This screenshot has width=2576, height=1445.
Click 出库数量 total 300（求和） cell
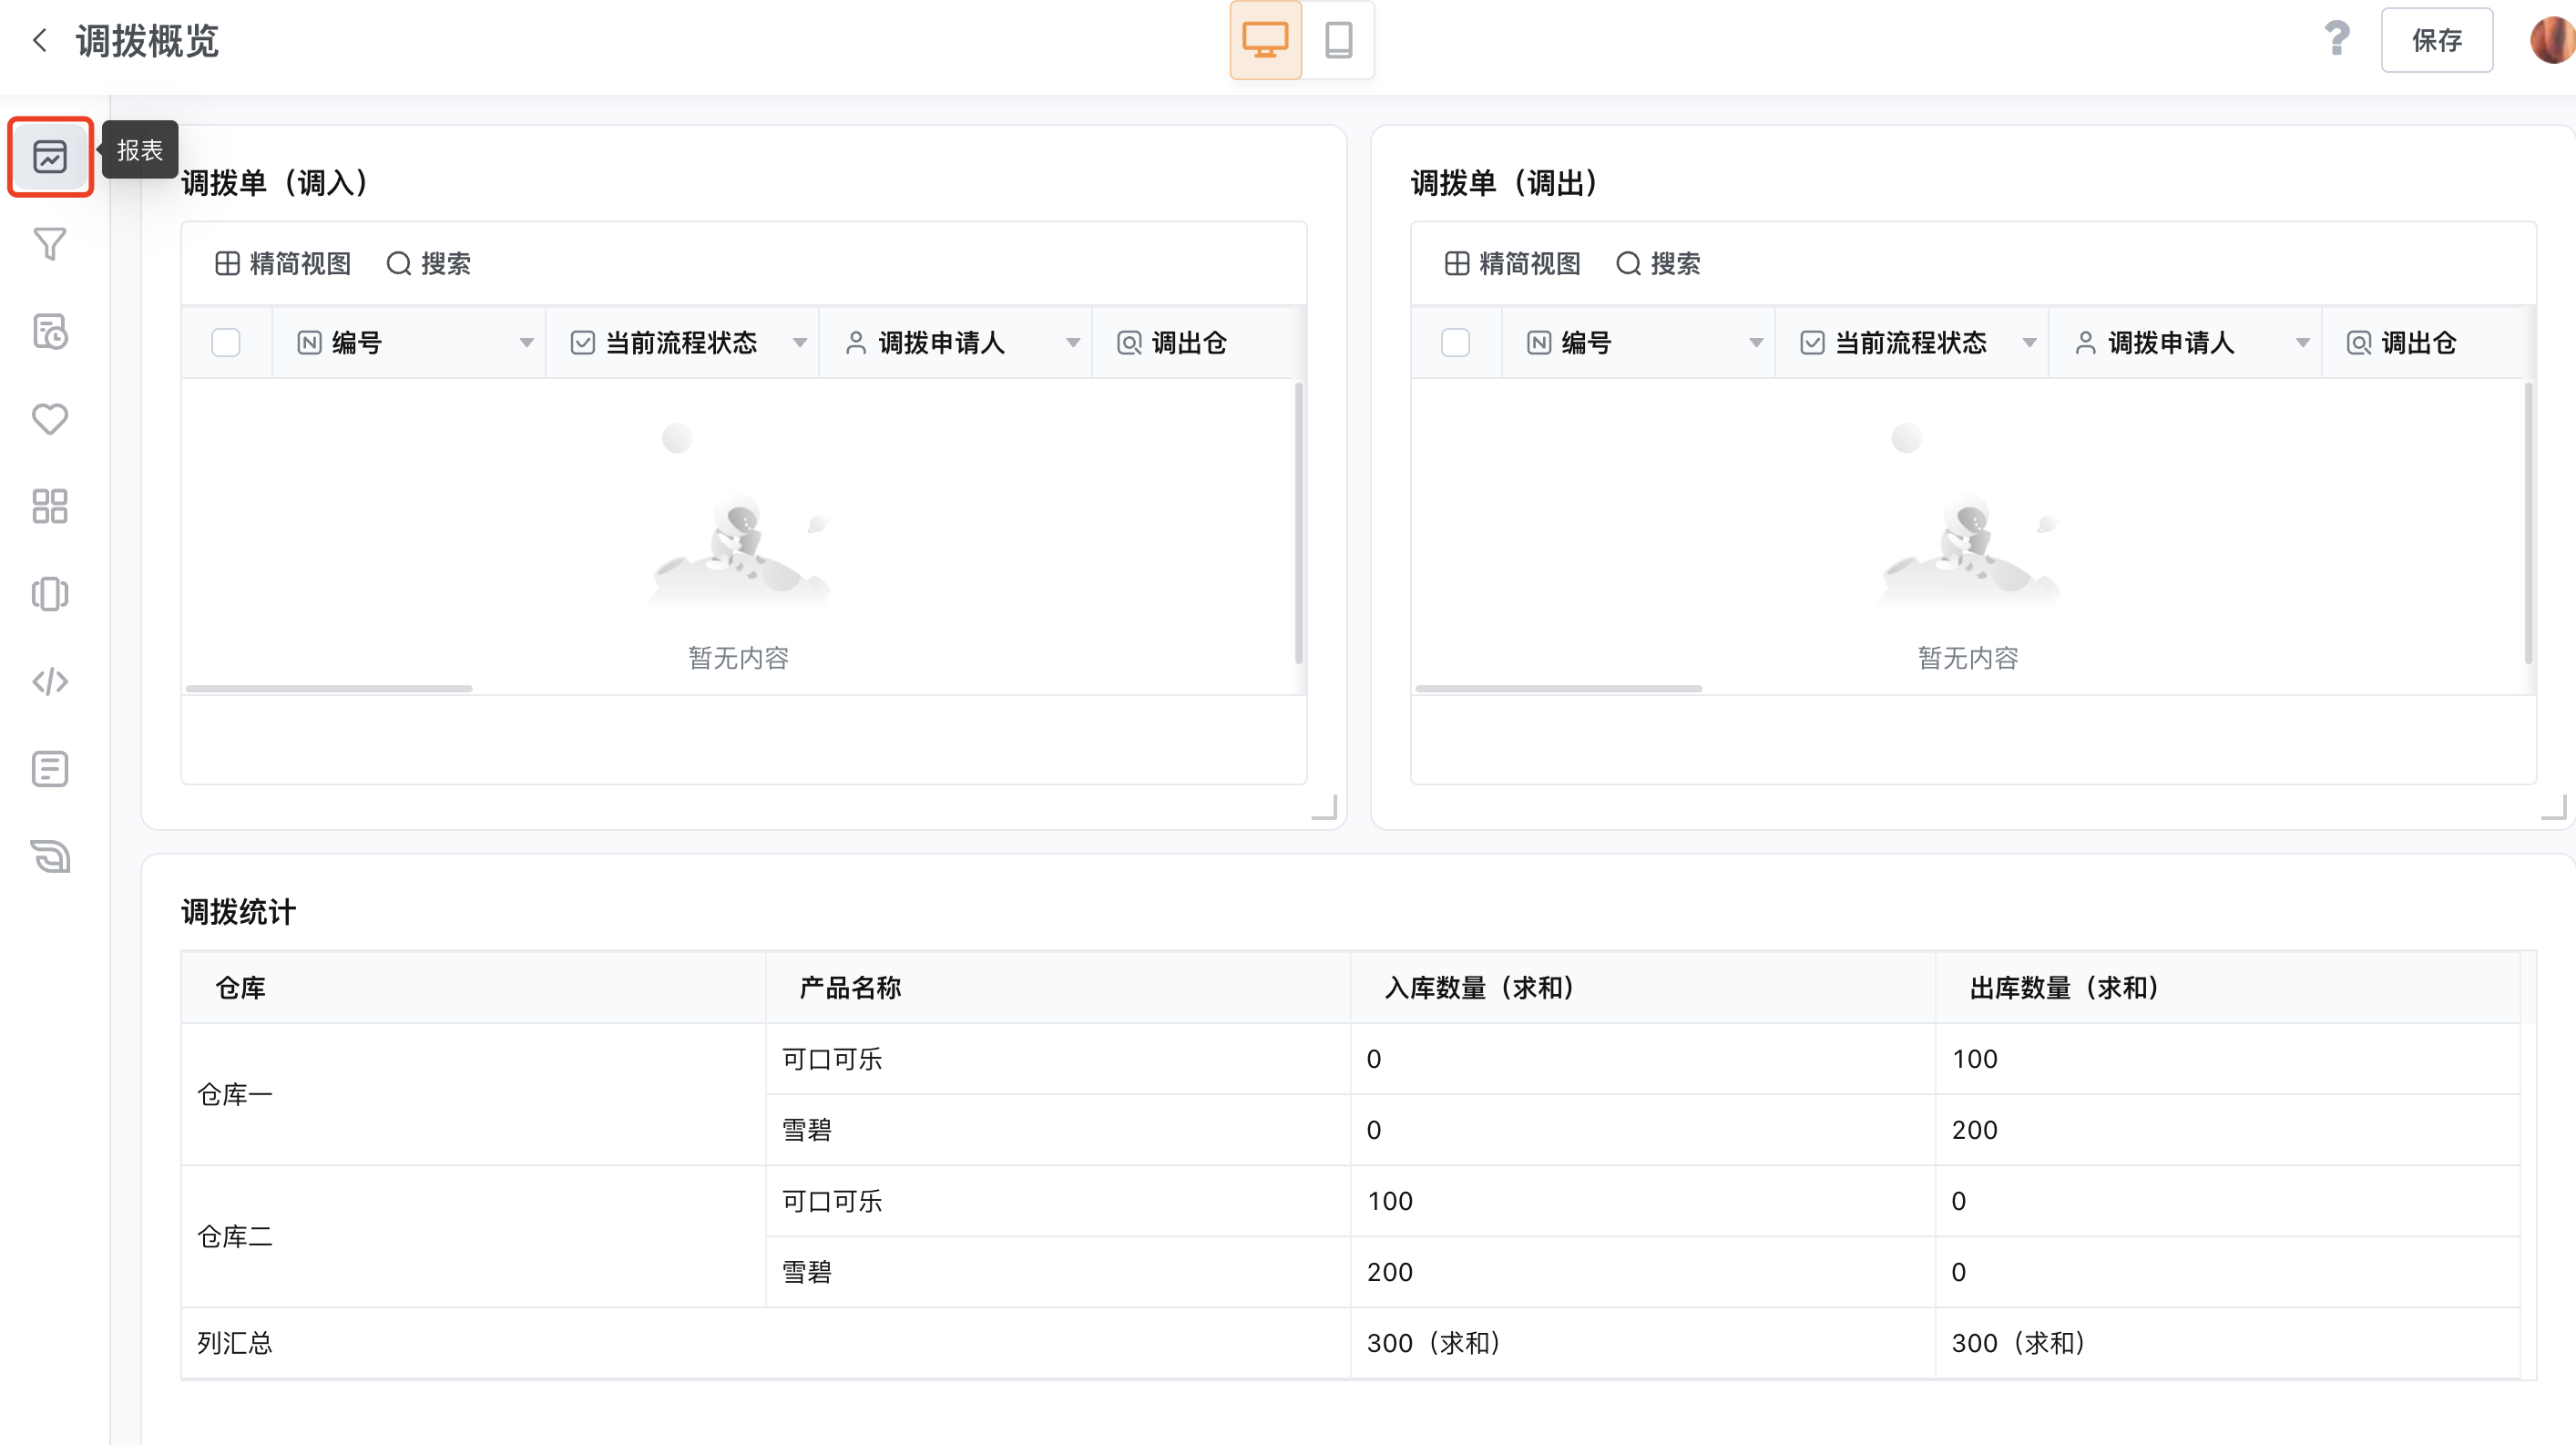[x=2227, y=1343]
